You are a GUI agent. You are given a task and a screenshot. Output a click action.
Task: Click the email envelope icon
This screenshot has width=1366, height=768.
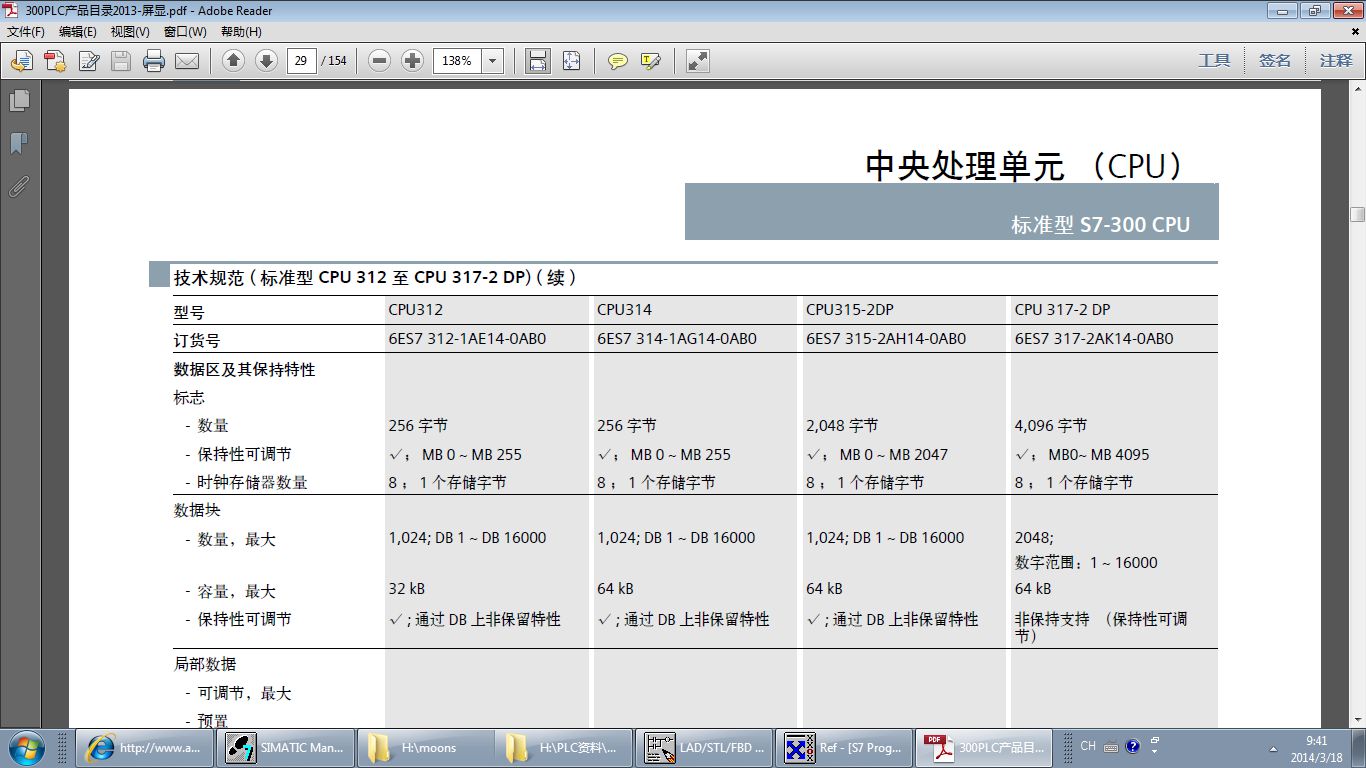click(x=187, y=61)
